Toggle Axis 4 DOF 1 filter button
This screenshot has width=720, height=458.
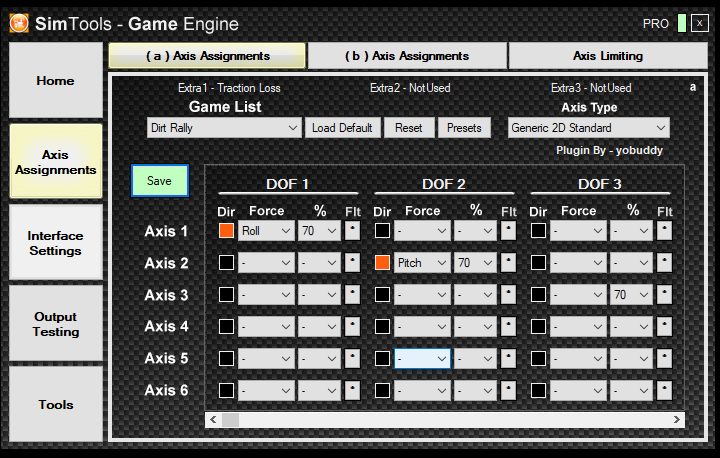tap(352, 327)
